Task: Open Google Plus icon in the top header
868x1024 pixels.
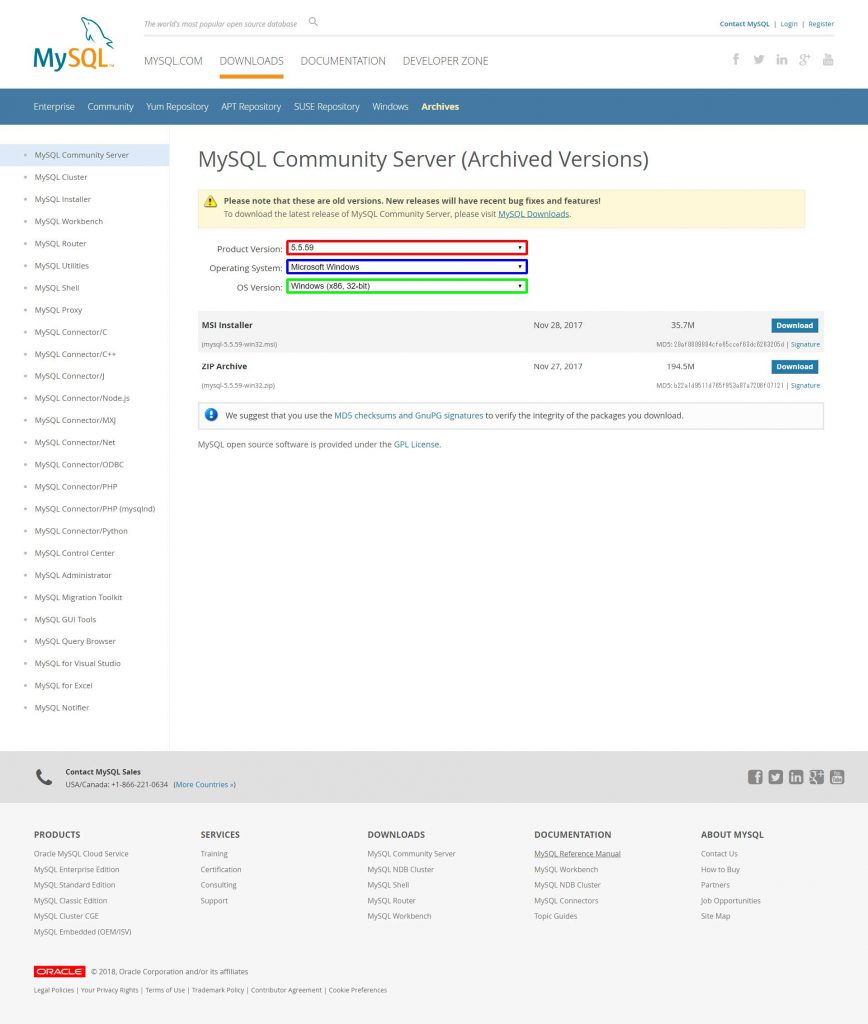Action: [x=805, y=59]
